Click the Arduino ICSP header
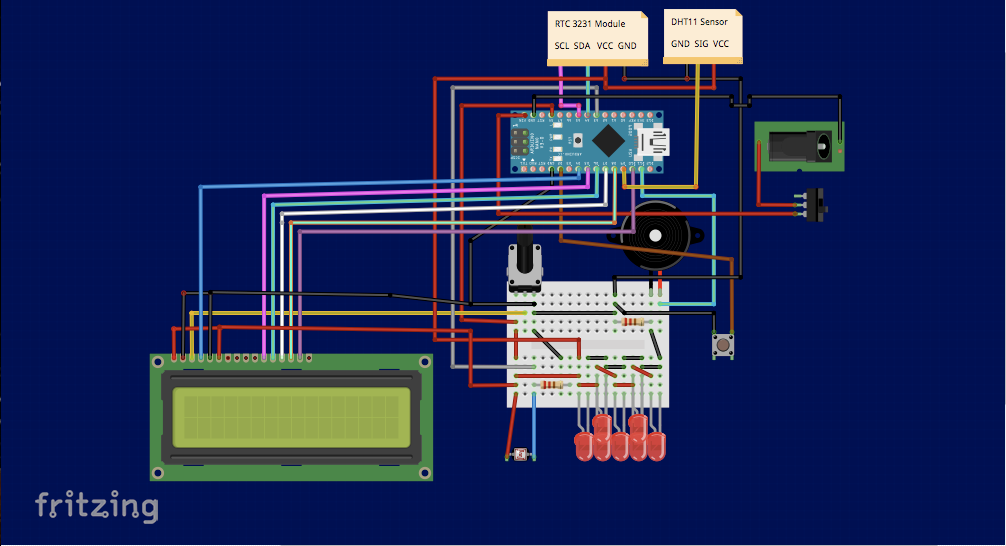The height and width of the screenshot is (546, 1006). (520, 142)
